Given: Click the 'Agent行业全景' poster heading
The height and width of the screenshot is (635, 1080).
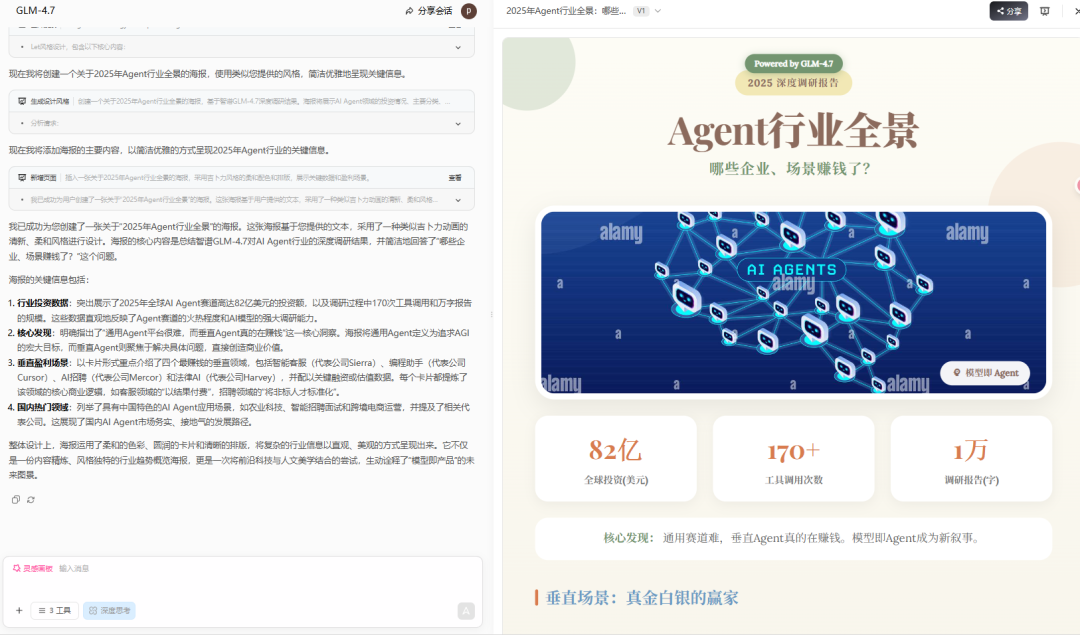Looking at the screenshot, I should [x=793, y=130].
